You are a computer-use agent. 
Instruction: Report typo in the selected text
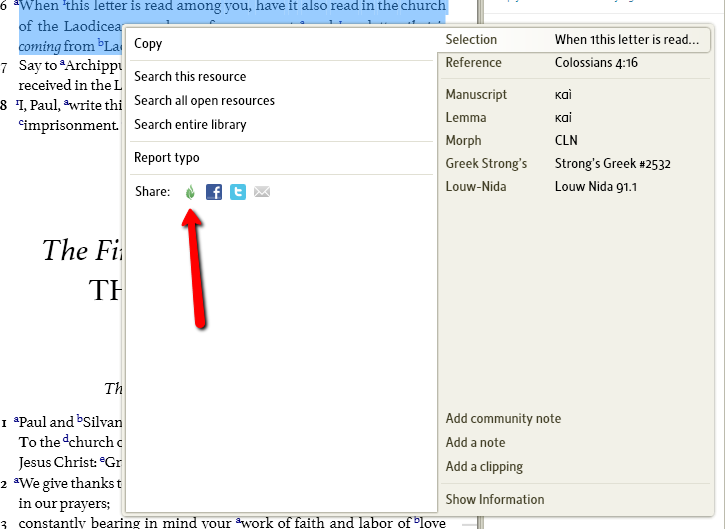coord(167,158)
